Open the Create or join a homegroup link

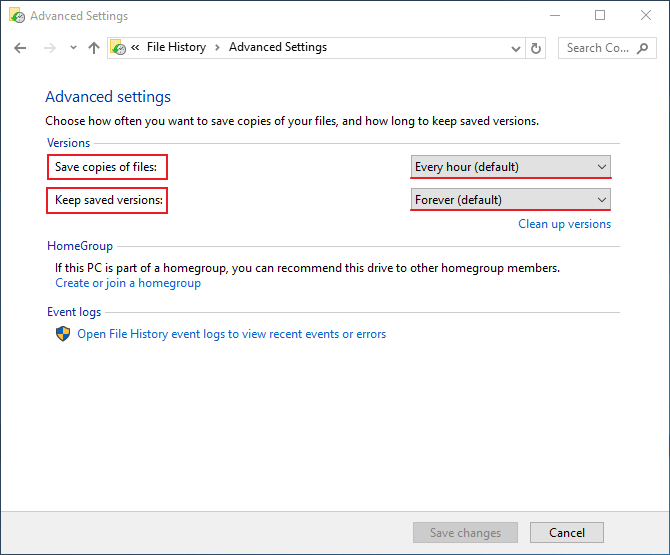coord(128,283)
